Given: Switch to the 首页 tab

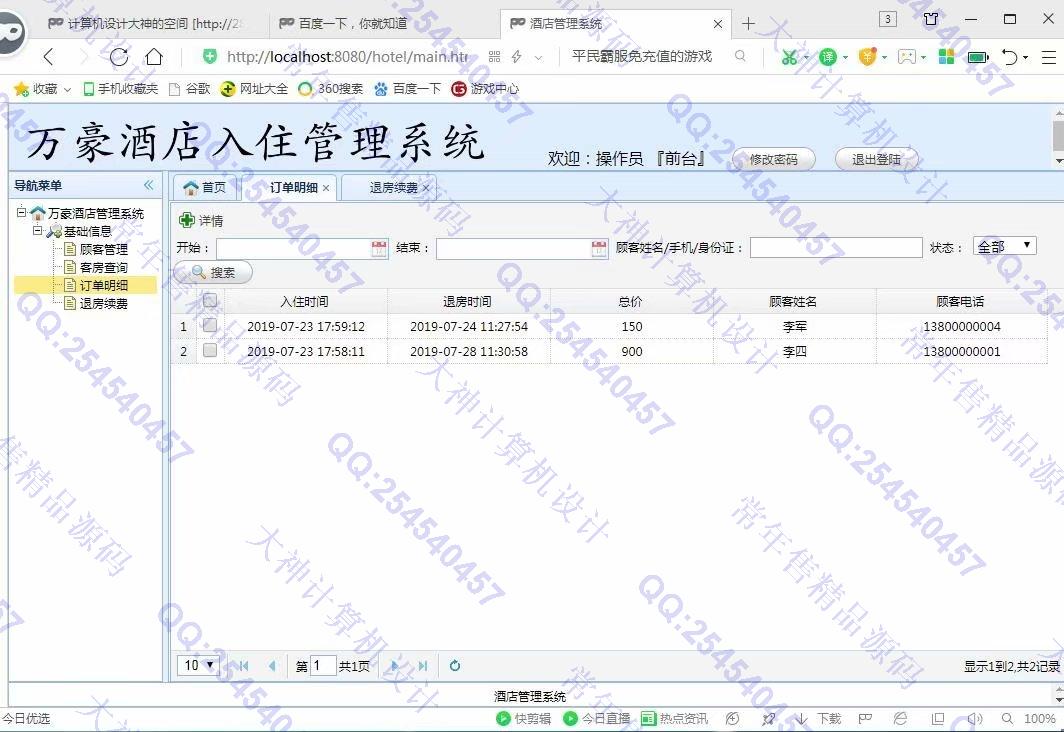Looking at the screenshot, I should point(205,187).
